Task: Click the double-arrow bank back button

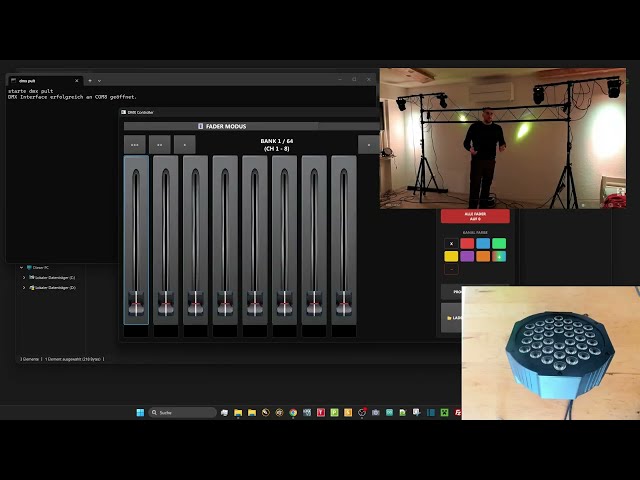Action: (160, 145)
